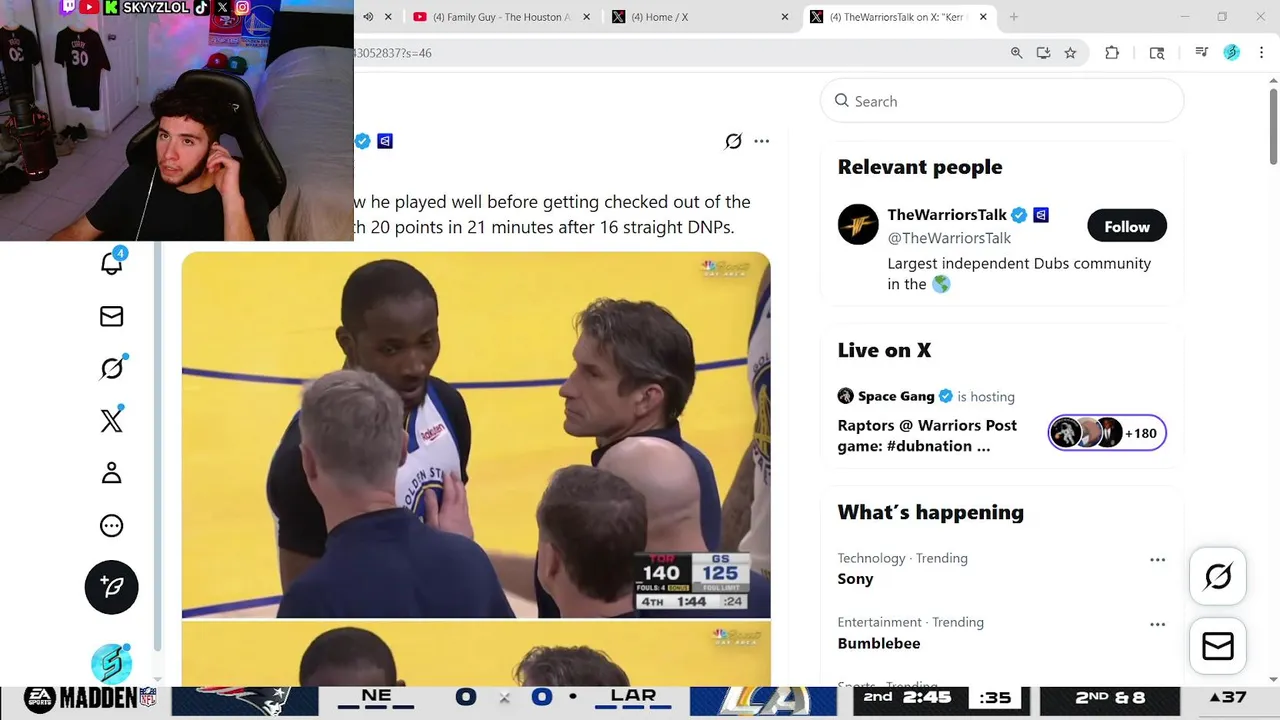Select TheWarriorsTalk on X tab
This screenshot has height=720, width=1280.
click(899, 17)
